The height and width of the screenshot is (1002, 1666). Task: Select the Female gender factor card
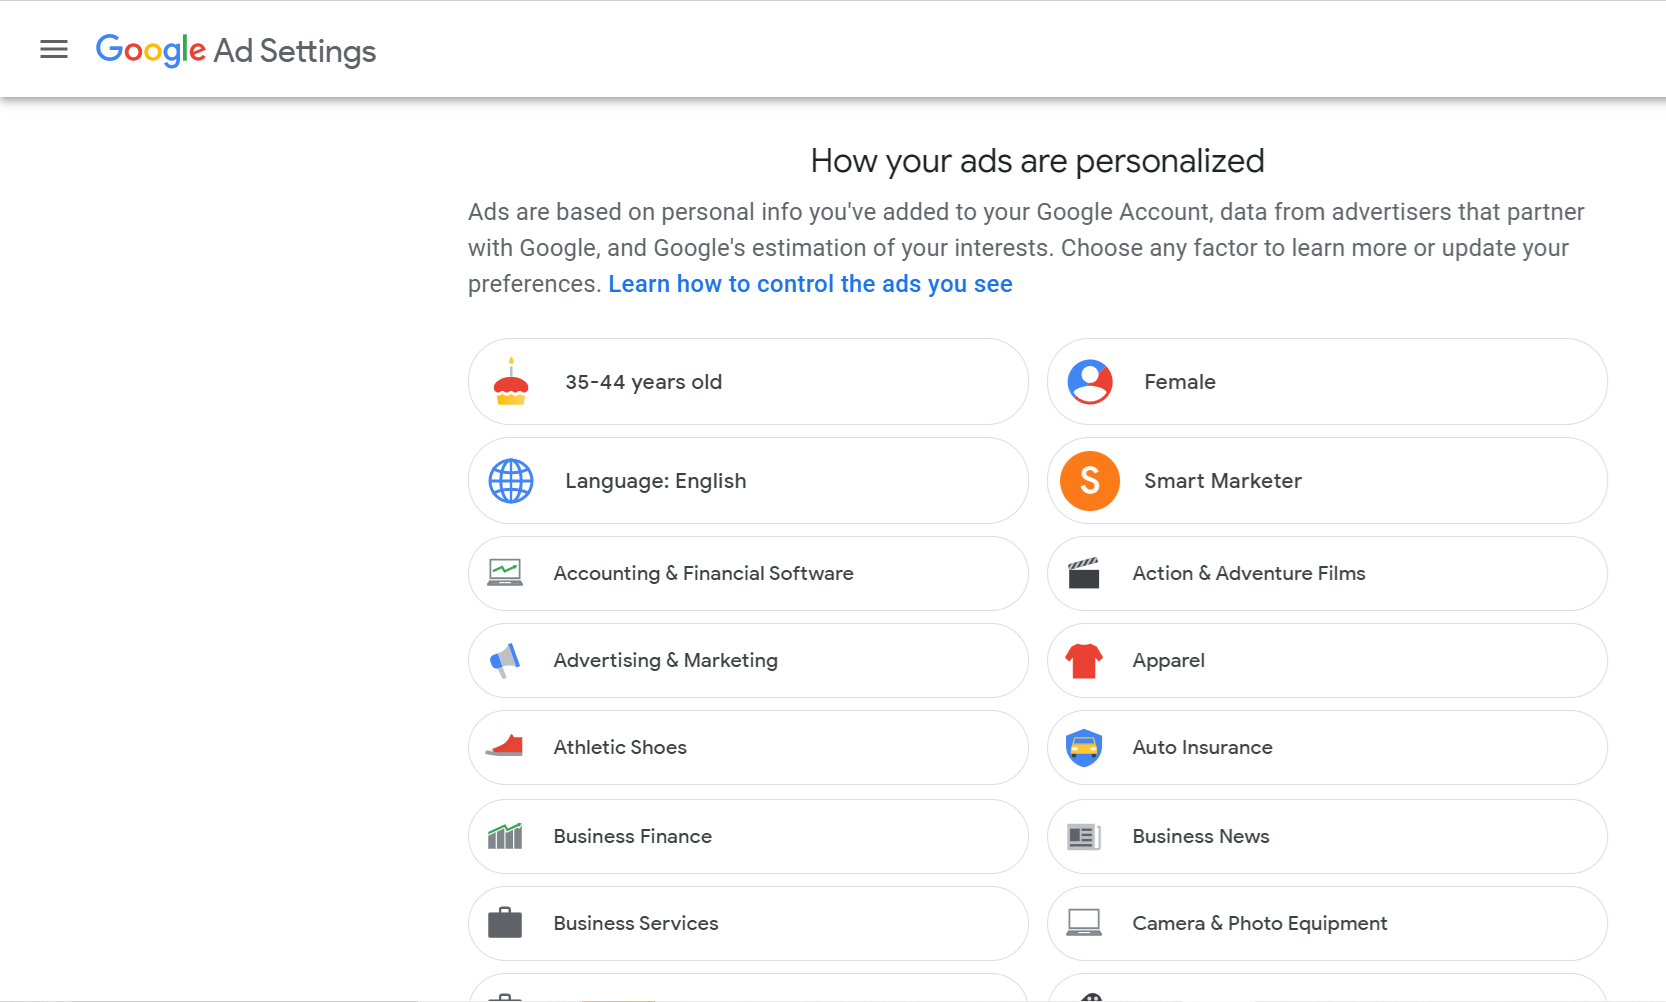click(x=1326, y=381)
